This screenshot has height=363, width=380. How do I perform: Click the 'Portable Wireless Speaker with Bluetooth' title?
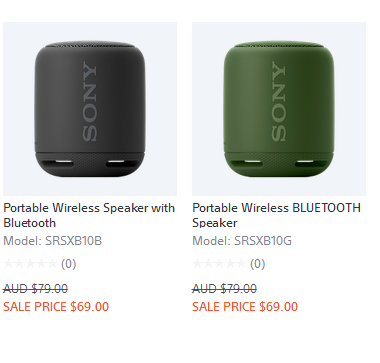click(x=89, y=215)
